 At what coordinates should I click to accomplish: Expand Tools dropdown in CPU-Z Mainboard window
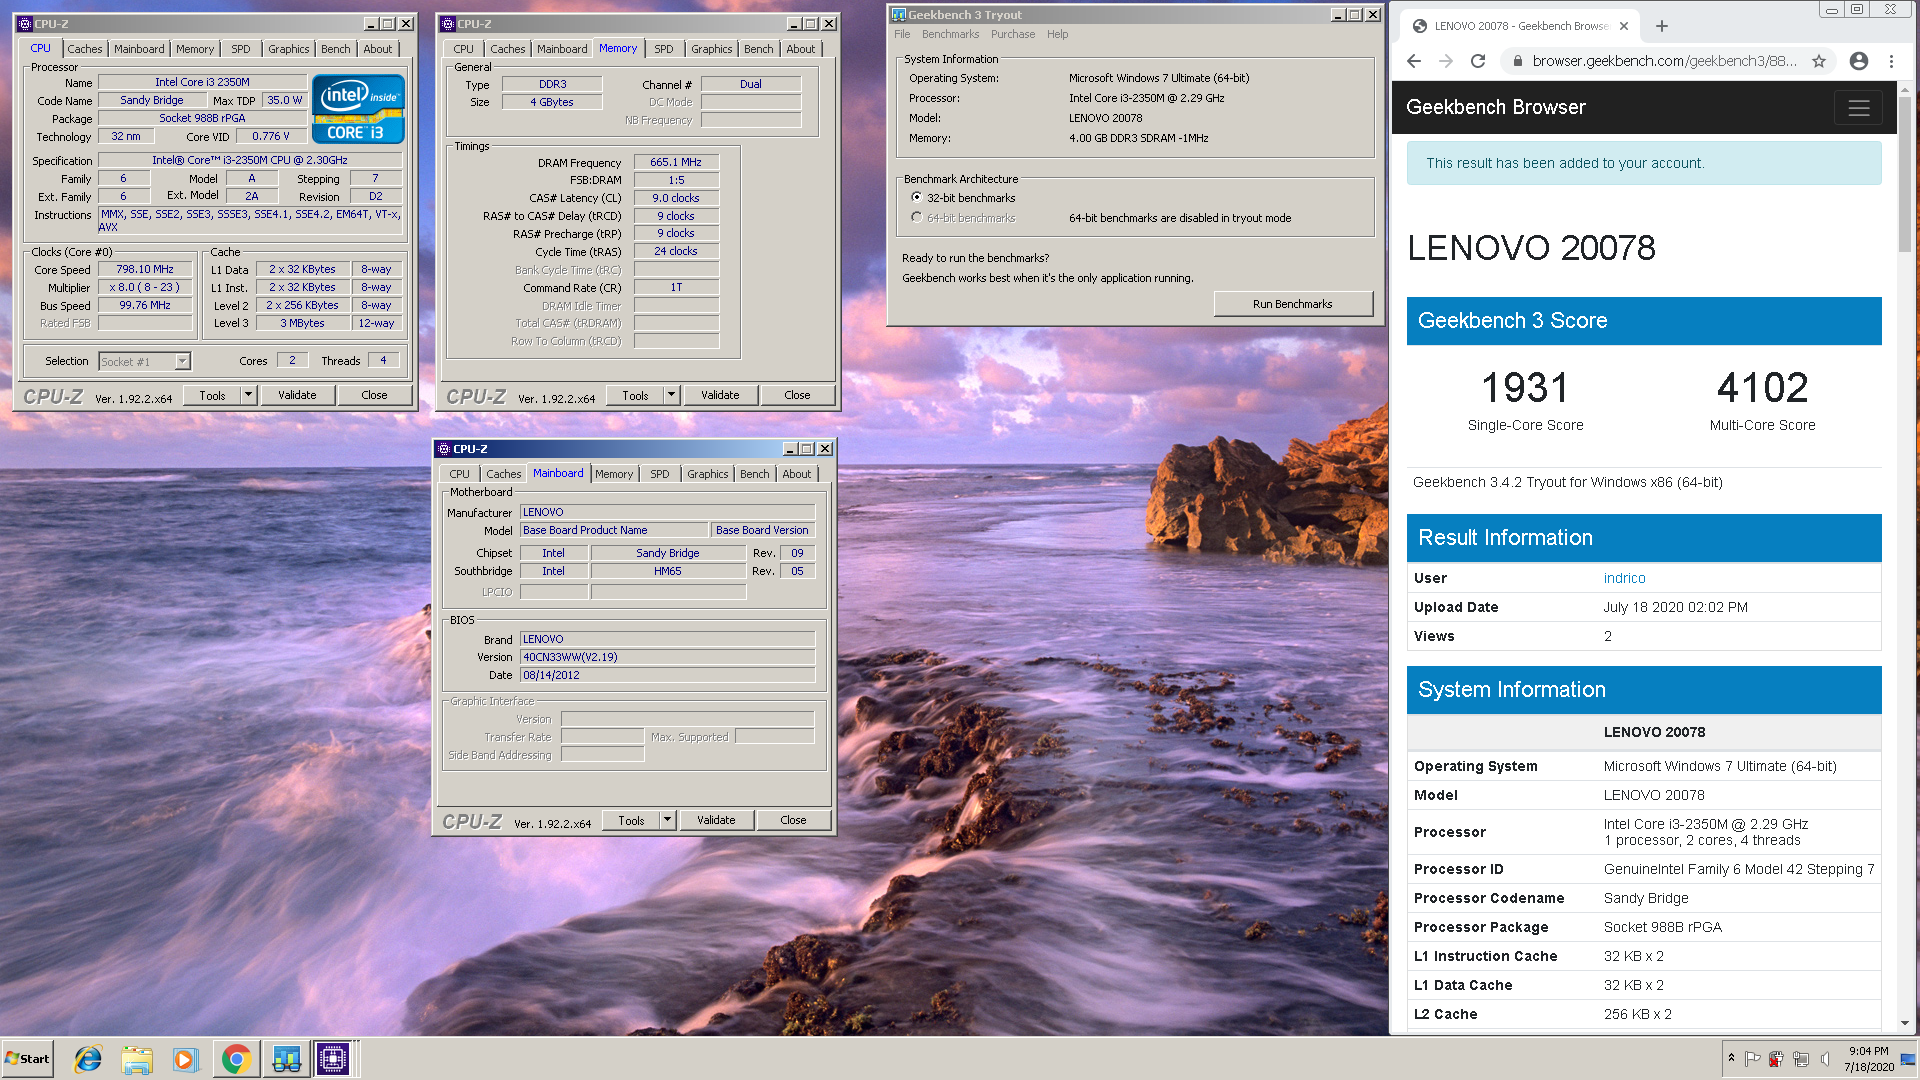667,820
